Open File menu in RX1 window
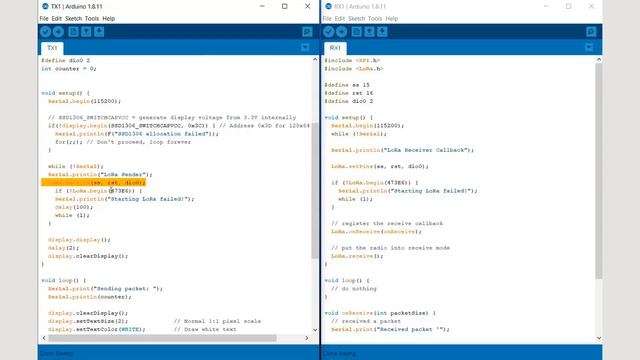The width and height of the screenshot is (640, 360). click(327, 18)
